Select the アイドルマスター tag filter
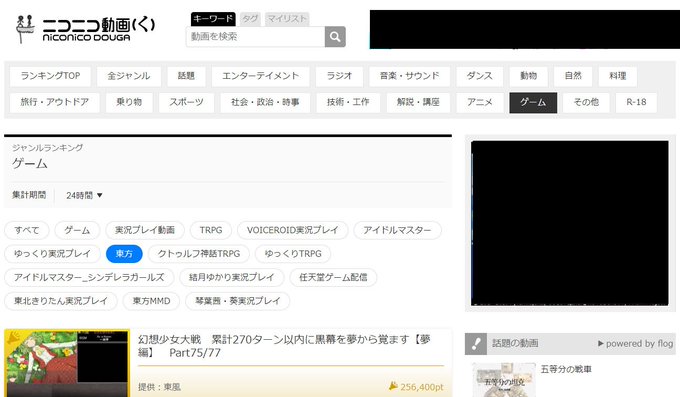Screen dimensions: 680x397 click(397, 230)
